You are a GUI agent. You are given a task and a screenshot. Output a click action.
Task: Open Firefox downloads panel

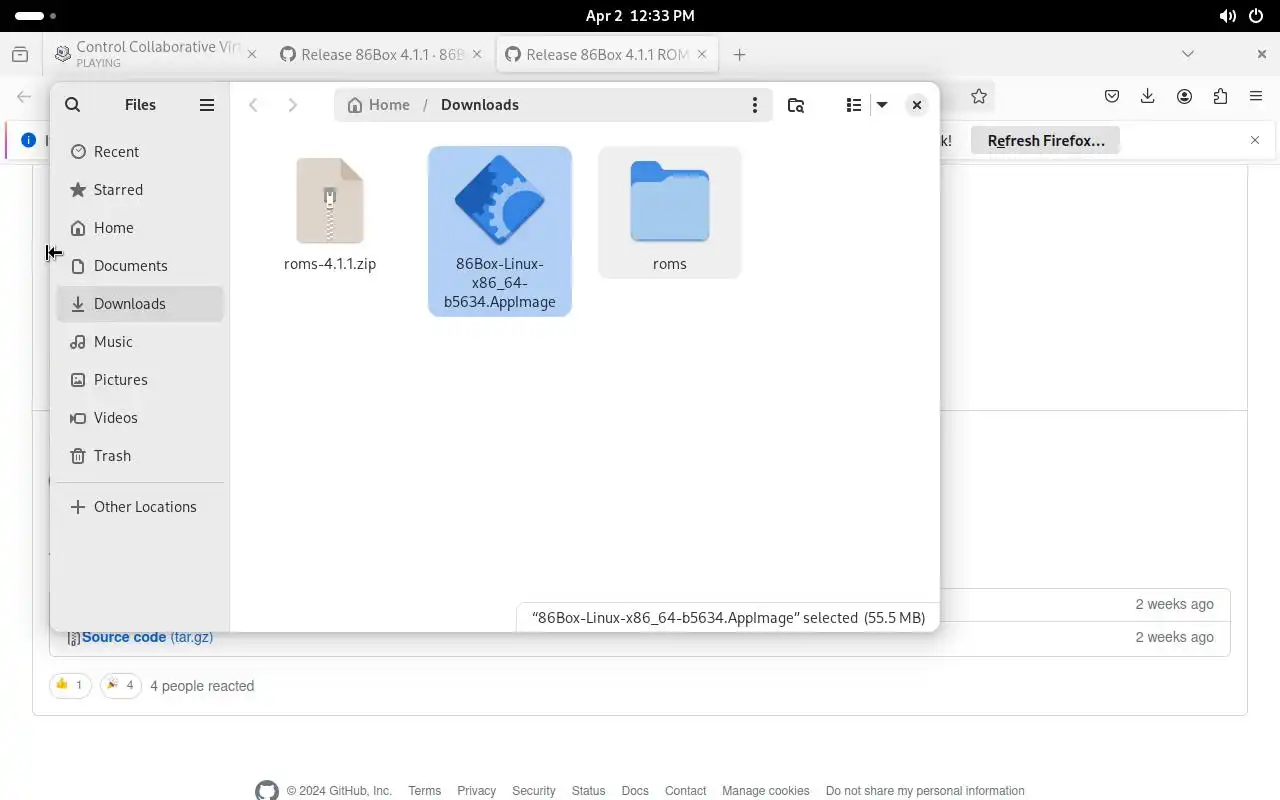click(1148, 97)
